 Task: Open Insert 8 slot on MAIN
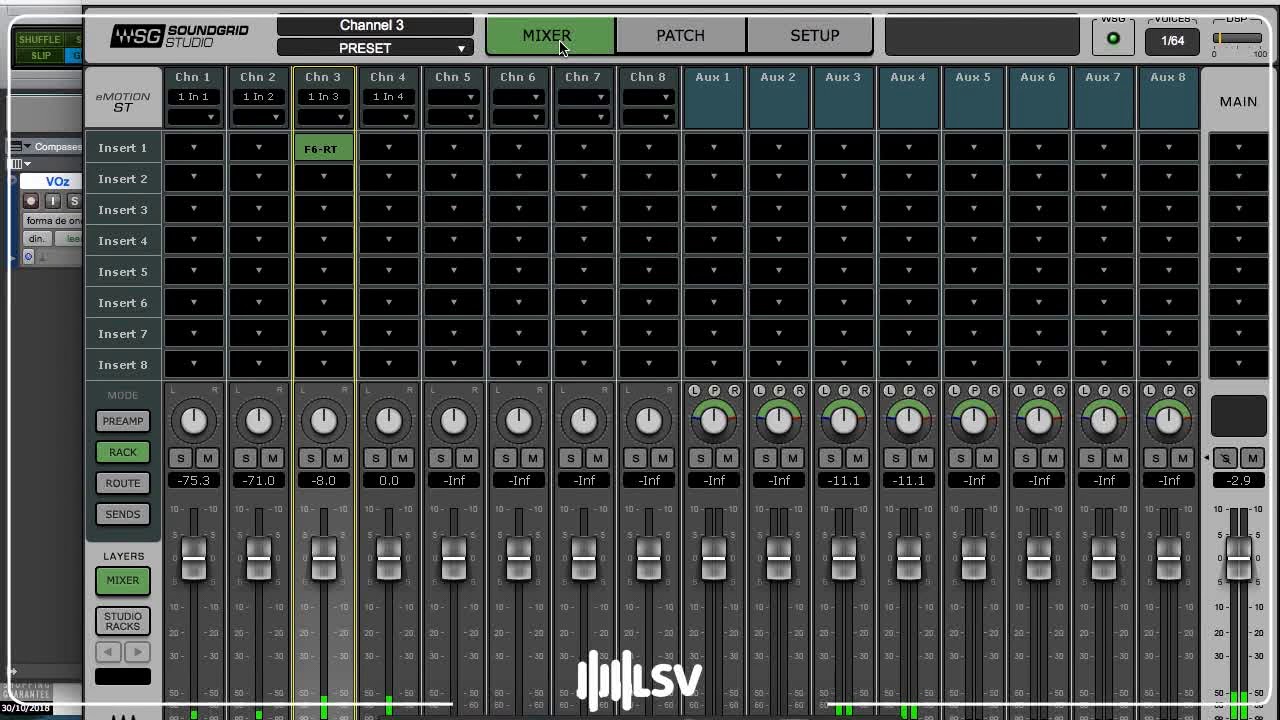1238,364
